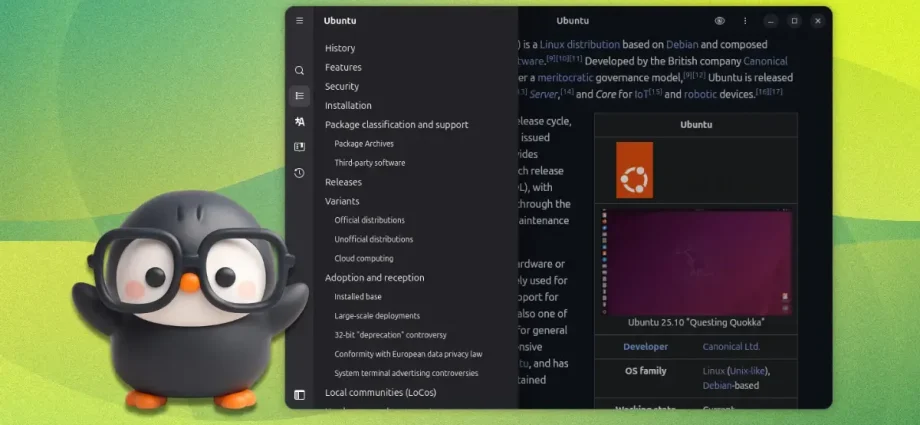Open the Linux link in OS family row
Image resolution: width=920 pixels, height=425 pixels.
click(713, 371)
